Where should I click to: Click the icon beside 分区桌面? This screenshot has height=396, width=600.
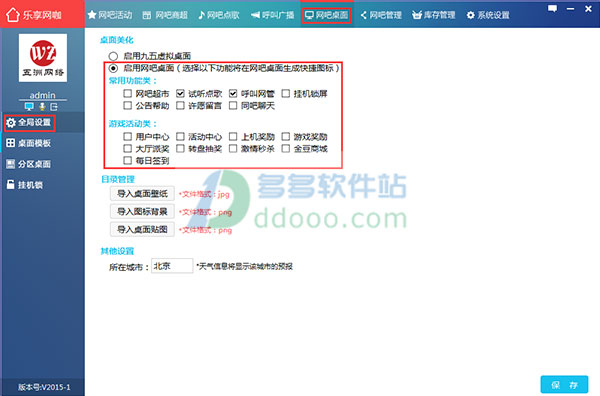pyautogui.click(x=11, y=164)
